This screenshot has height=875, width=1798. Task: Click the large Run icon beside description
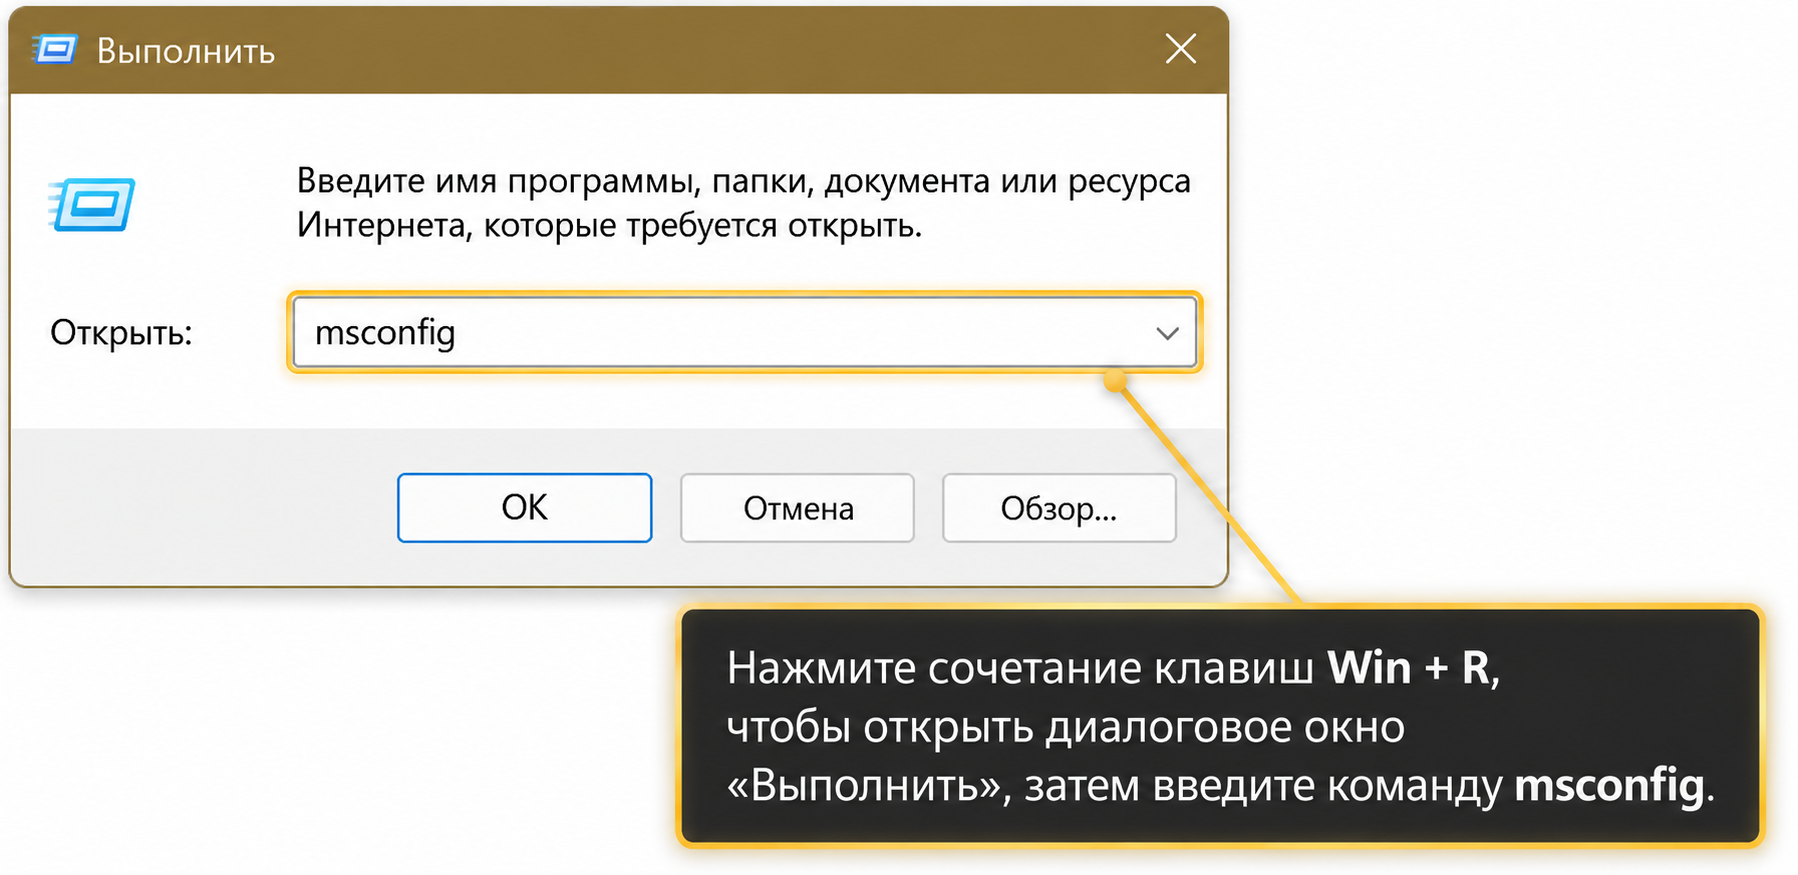coord(91,204)
